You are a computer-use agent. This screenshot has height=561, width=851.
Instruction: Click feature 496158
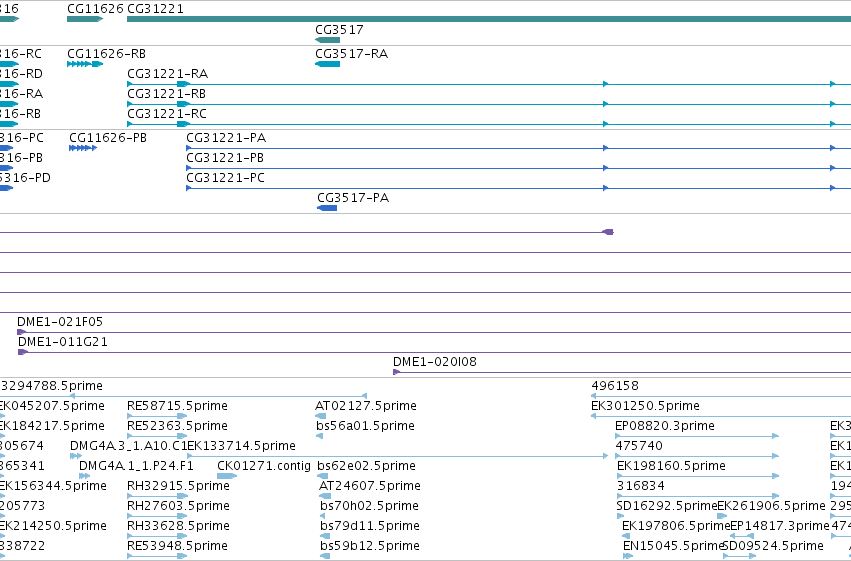[615, 386]
